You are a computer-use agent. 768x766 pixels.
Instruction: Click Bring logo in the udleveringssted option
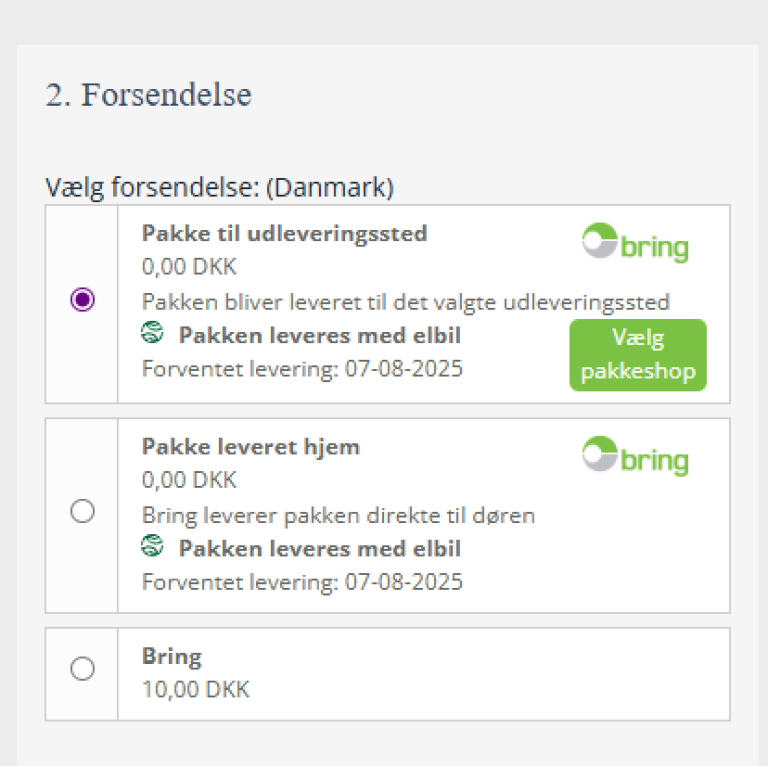click(x=635, y=244)
